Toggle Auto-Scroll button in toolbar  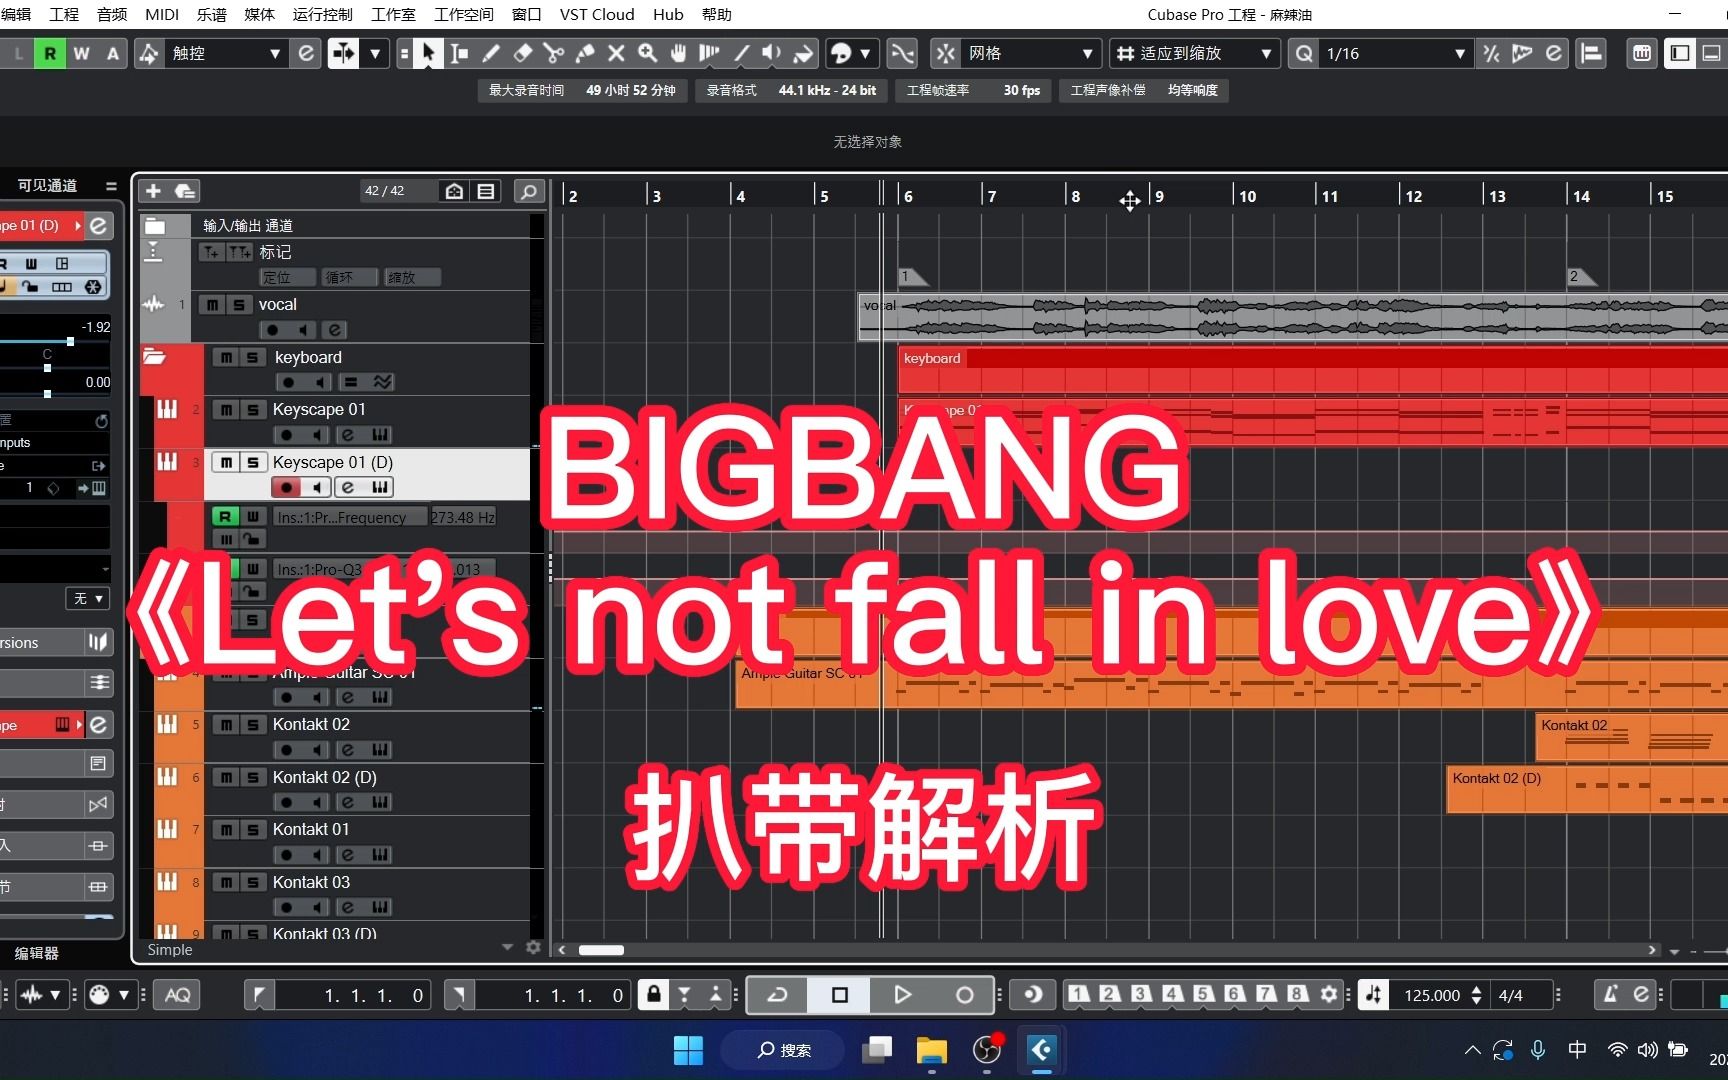click(343, 53)
